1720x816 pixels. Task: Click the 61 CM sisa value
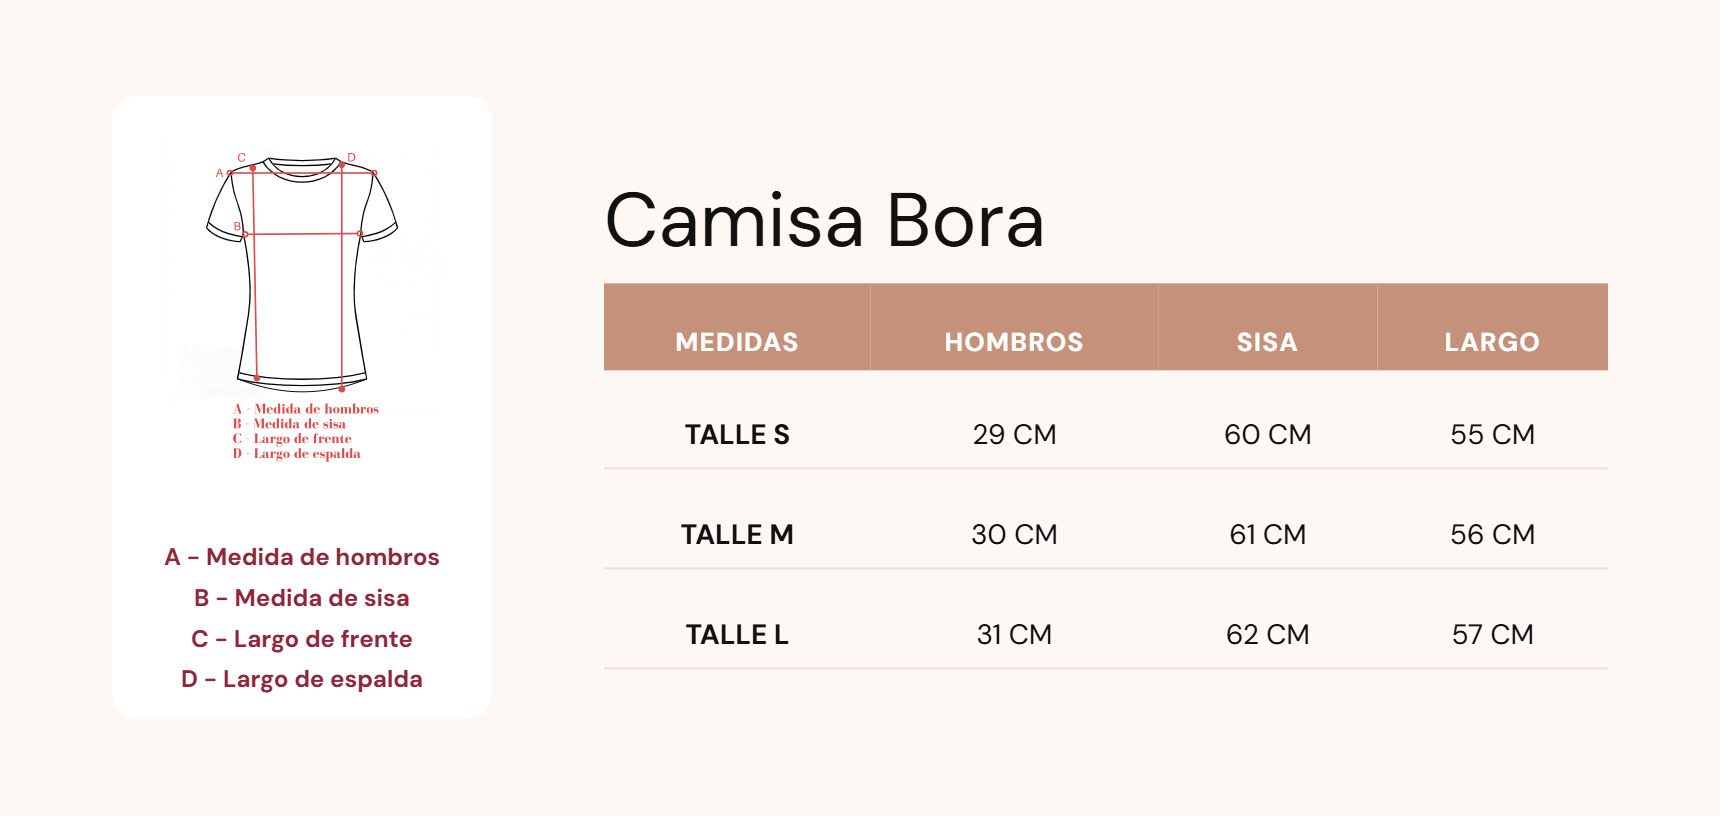pyautogui.click(x=1267, y=534)
